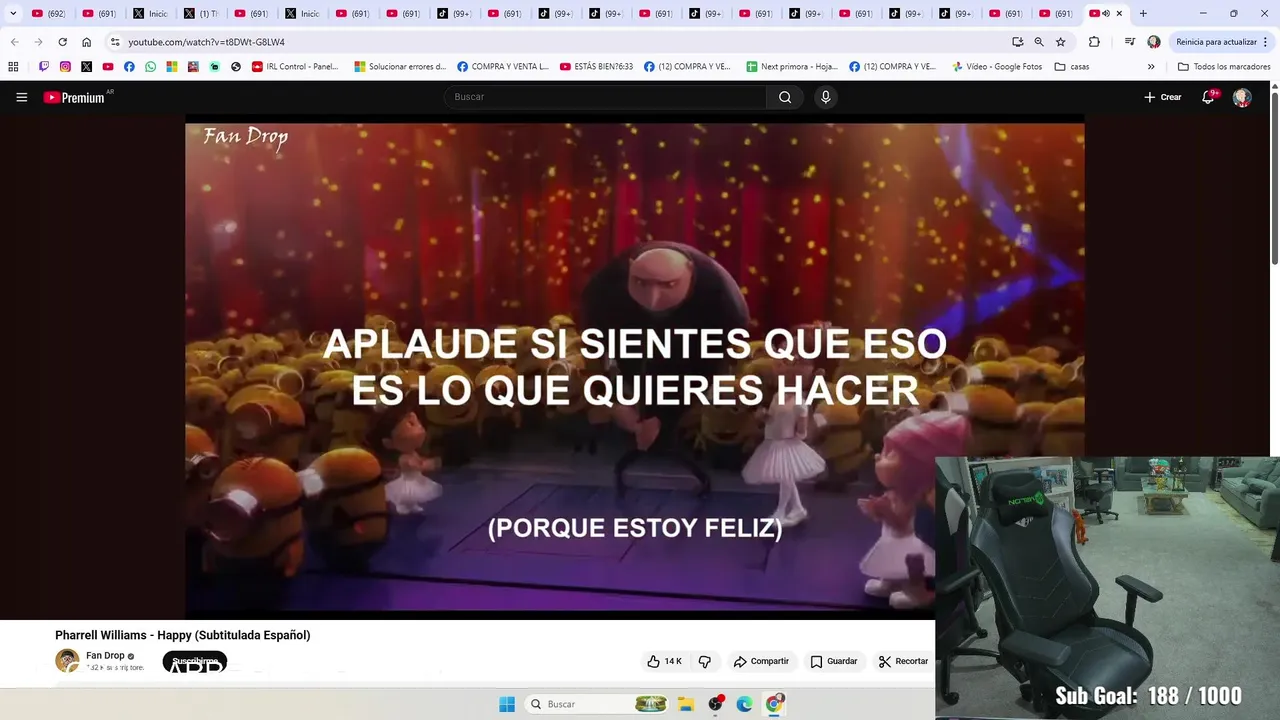The width and height of the screenshot is (1280, 720).
Task: Switch to the first (692) YouTube tab
Action: (x=48, y=14)
